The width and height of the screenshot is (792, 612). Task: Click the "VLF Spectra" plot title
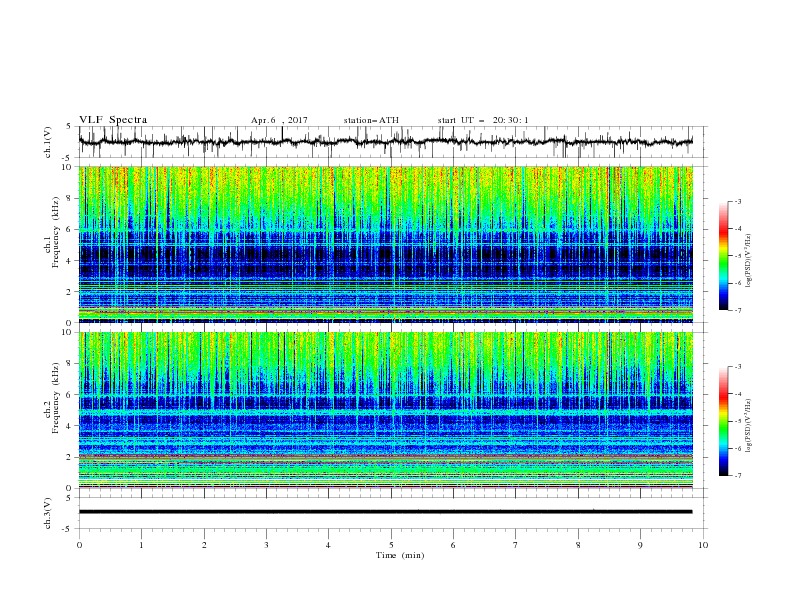coord(113,120)
